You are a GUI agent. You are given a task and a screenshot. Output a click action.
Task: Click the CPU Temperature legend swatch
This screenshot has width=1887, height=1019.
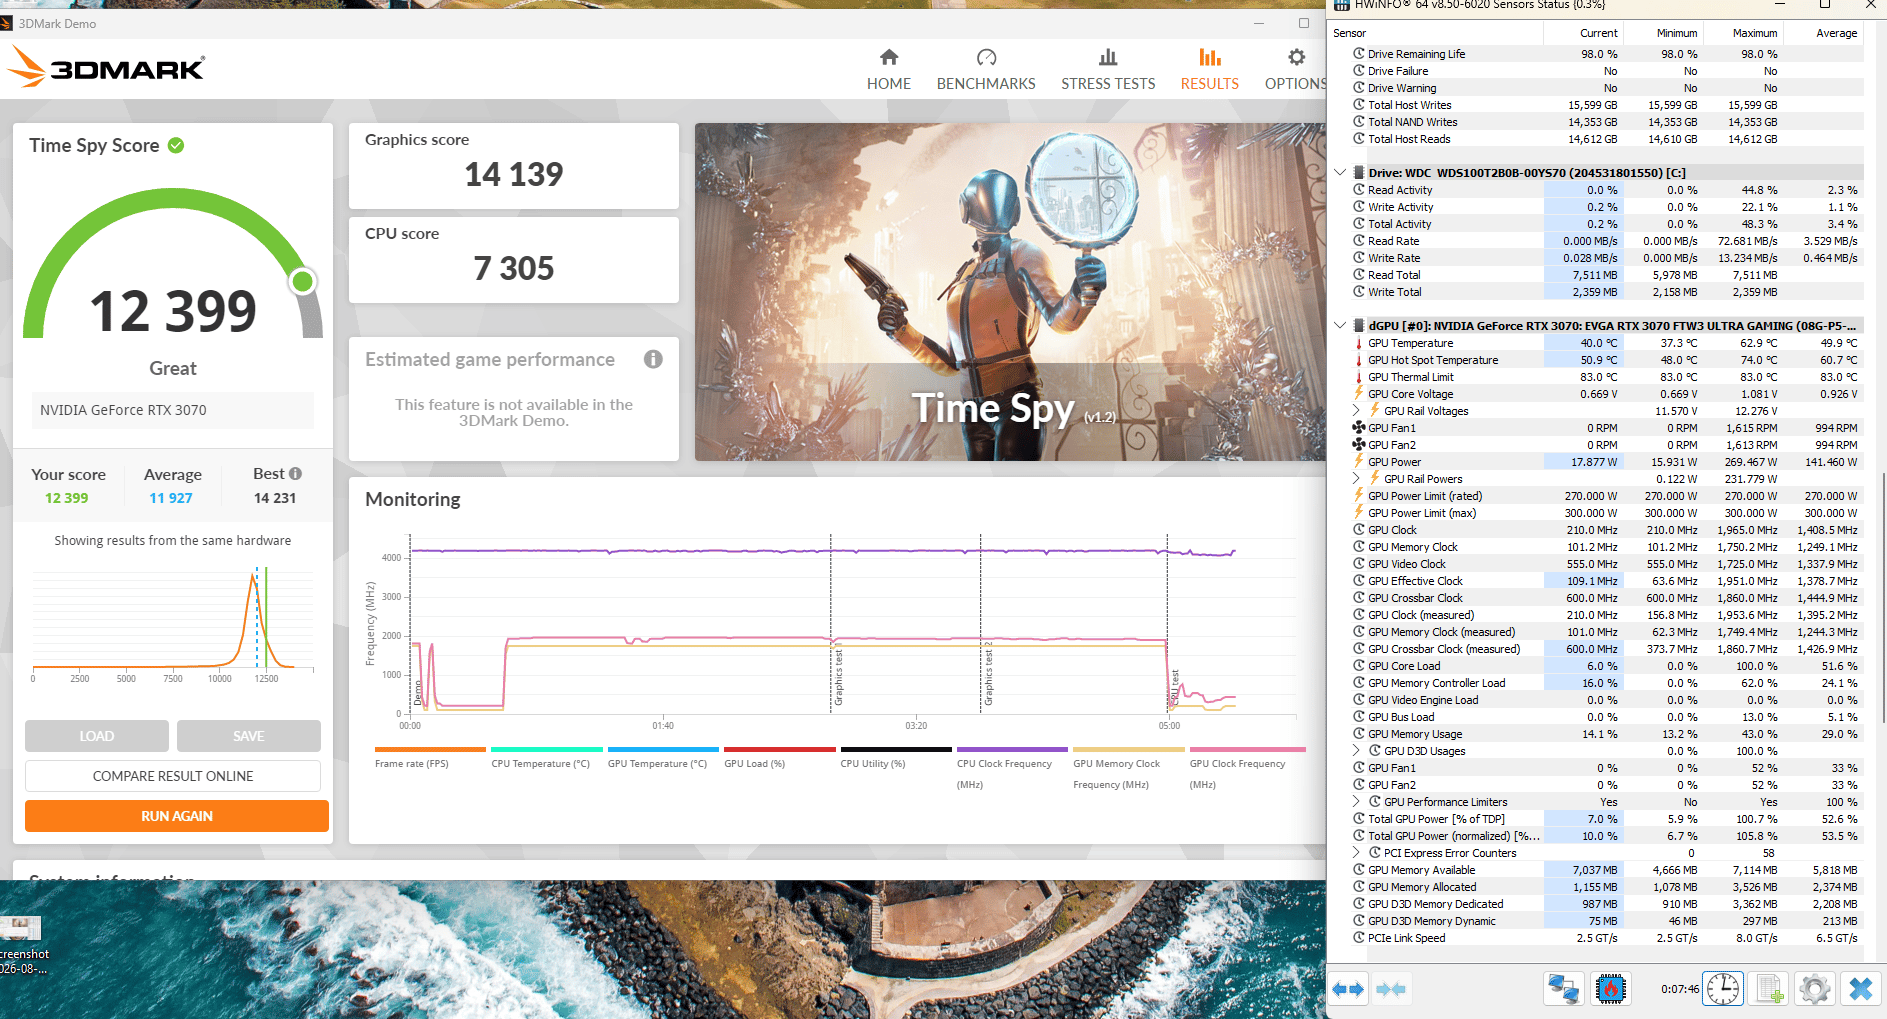point(547,749)
